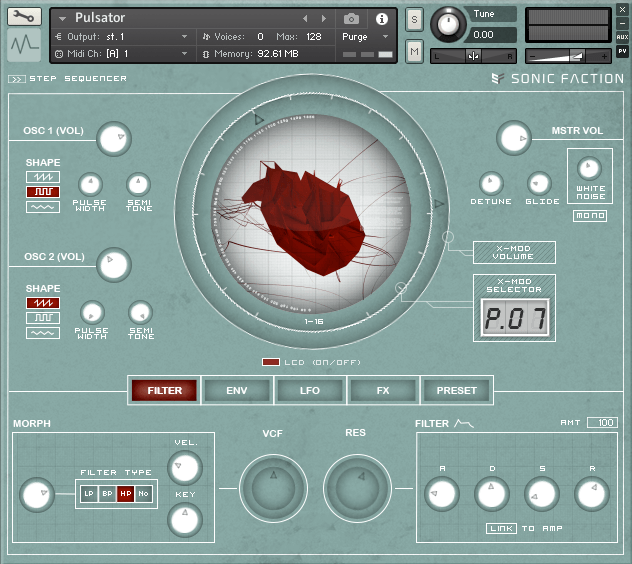Click the filter envelope S knob
The width and height of the screenshot is (632, 564).
click(542, 494)
